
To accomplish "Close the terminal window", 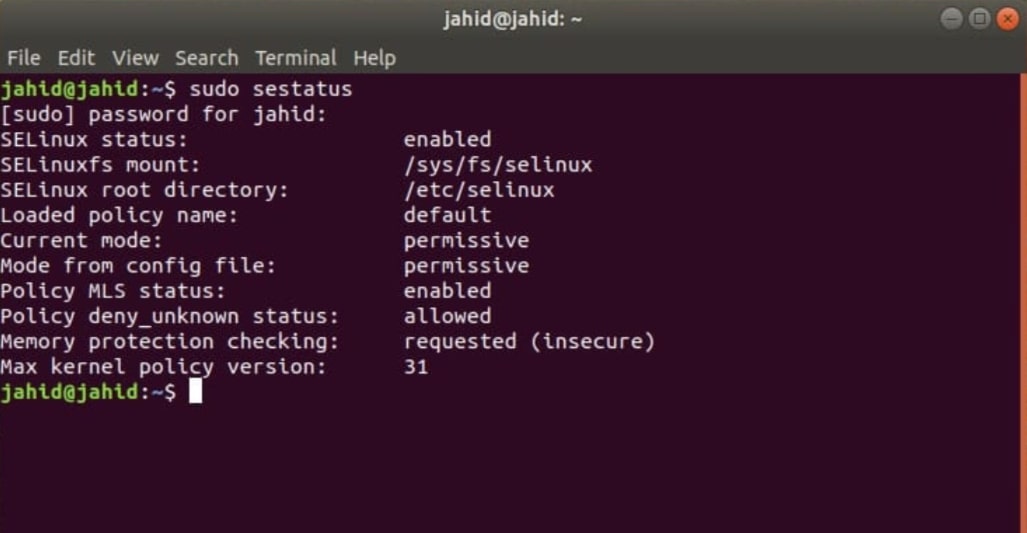I will [1006, 19].
